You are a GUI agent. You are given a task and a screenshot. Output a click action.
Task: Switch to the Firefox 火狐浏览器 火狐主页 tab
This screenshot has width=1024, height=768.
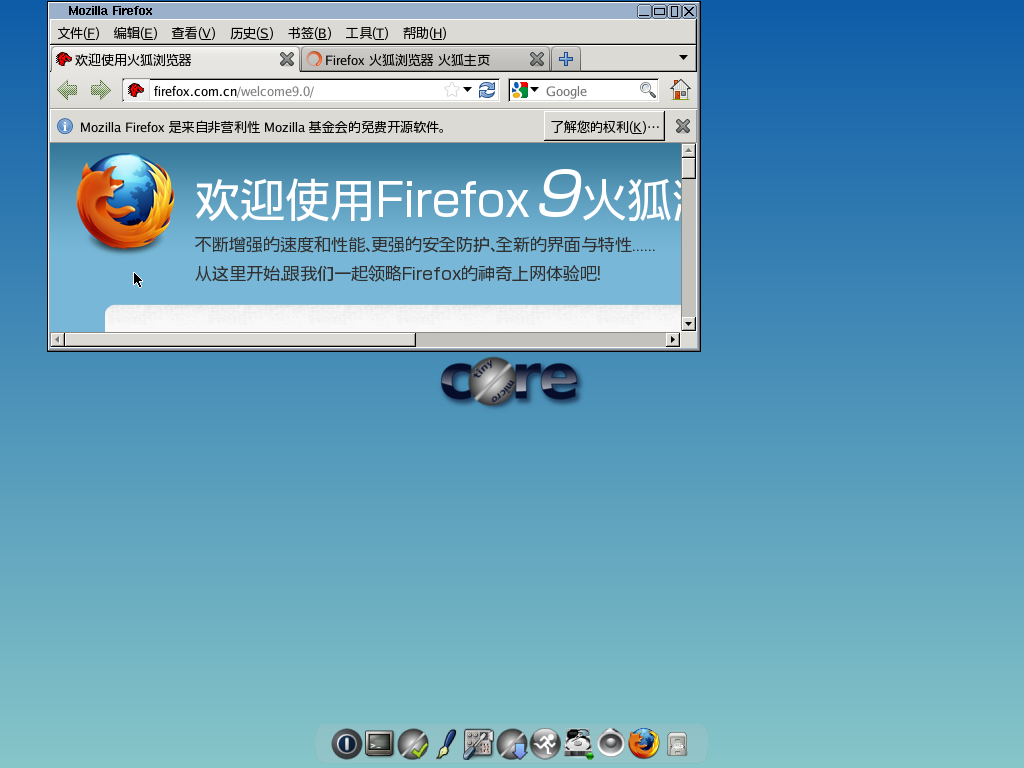tap(426, 59)
